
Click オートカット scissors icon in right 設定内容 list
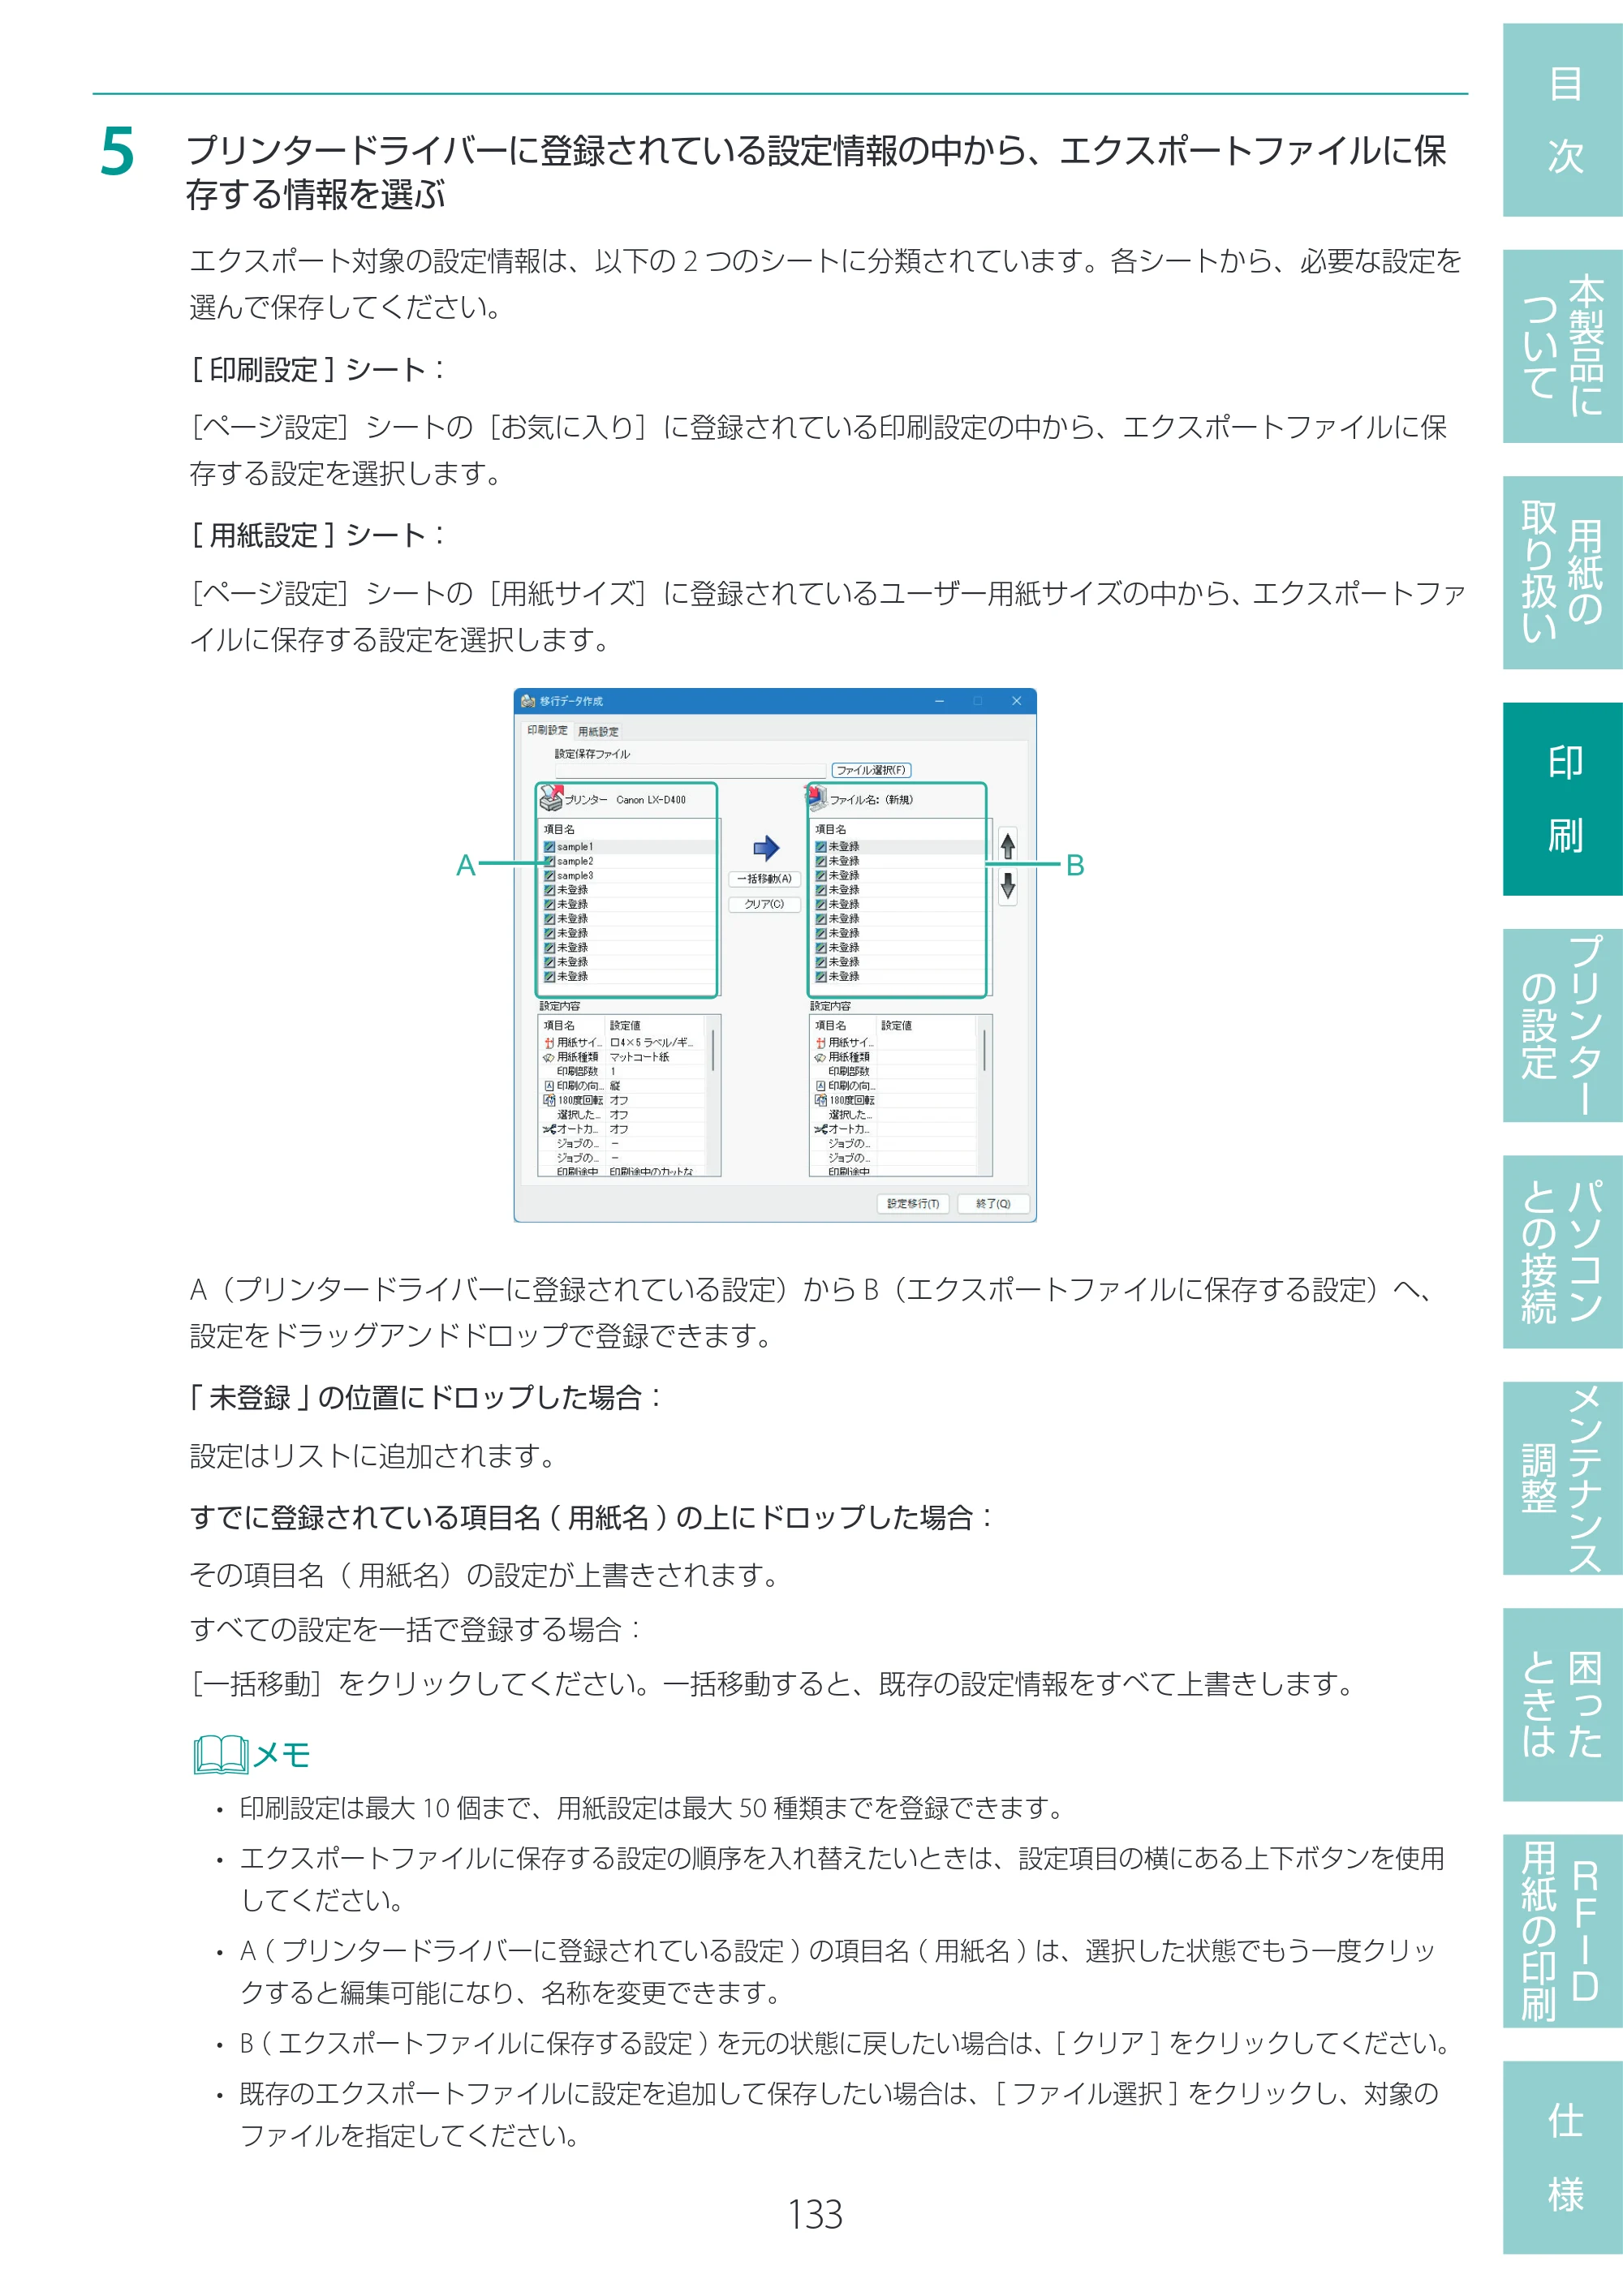pyautogui.click(x=820, y=1129)
